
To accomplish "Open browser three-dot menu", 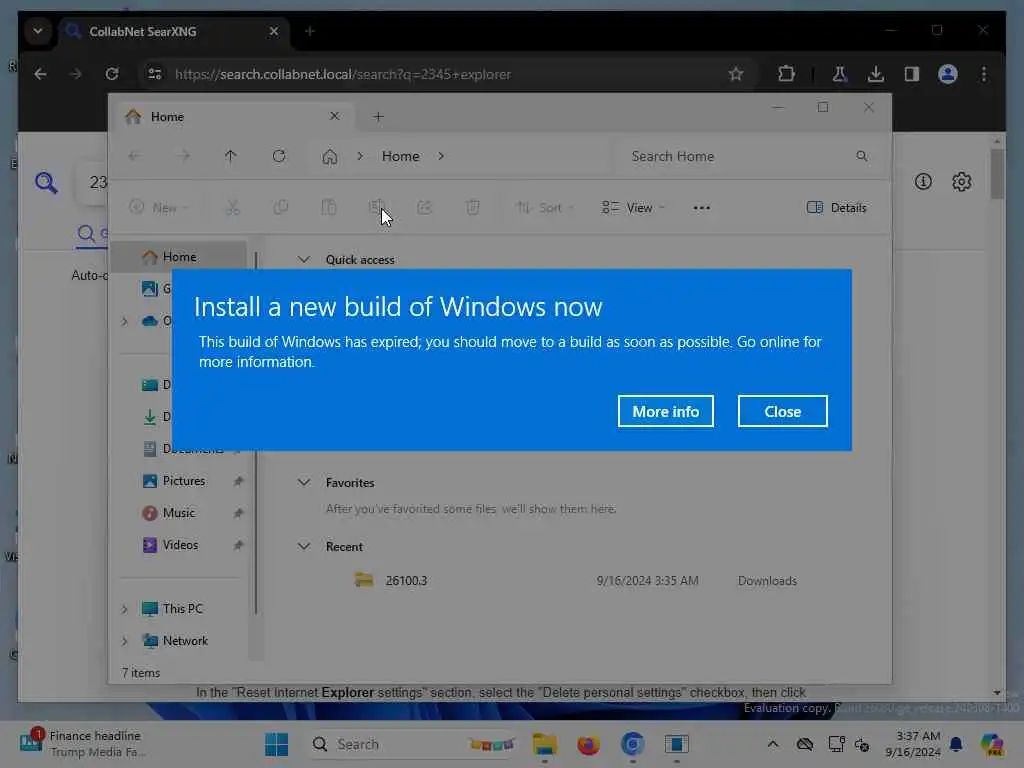I will pyautogui.click(x=984, y=74).
